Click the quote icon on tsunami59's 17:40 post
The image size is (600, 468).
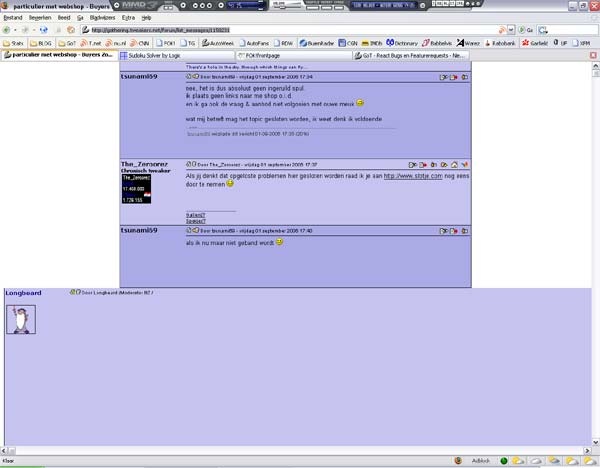point(443,231)
